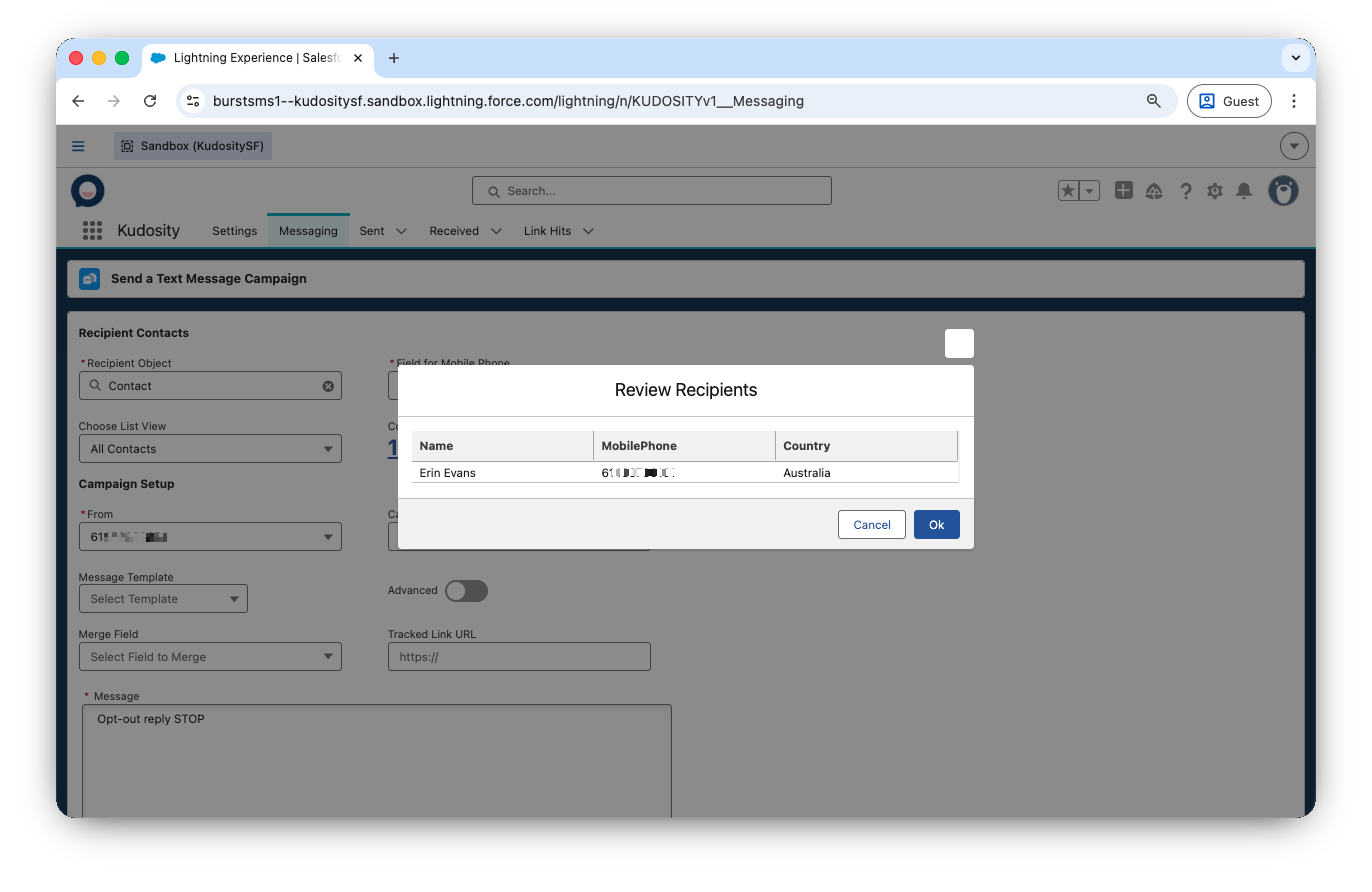Toggle the Advanced switch
The width and height of the screenshot is (1372, 892).
click(466, 591)
